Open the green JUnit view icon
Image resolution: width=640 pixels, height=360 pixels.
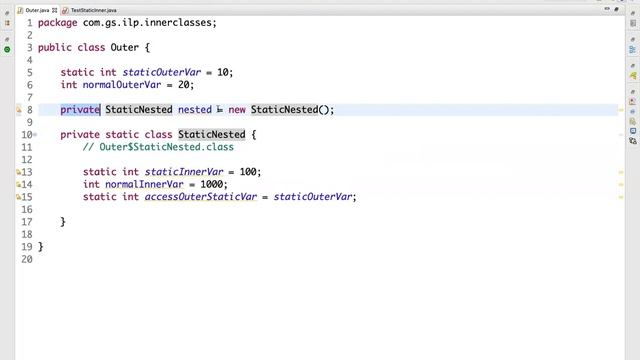pos(7,49)
